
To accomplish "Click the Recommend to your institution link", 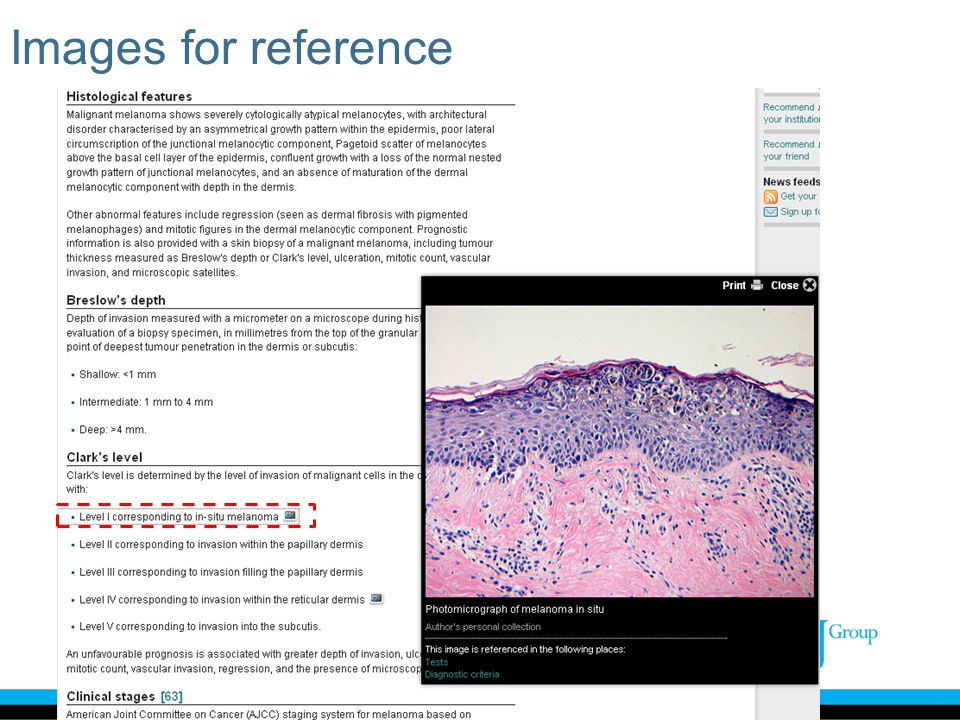I will tap(791, 113).
